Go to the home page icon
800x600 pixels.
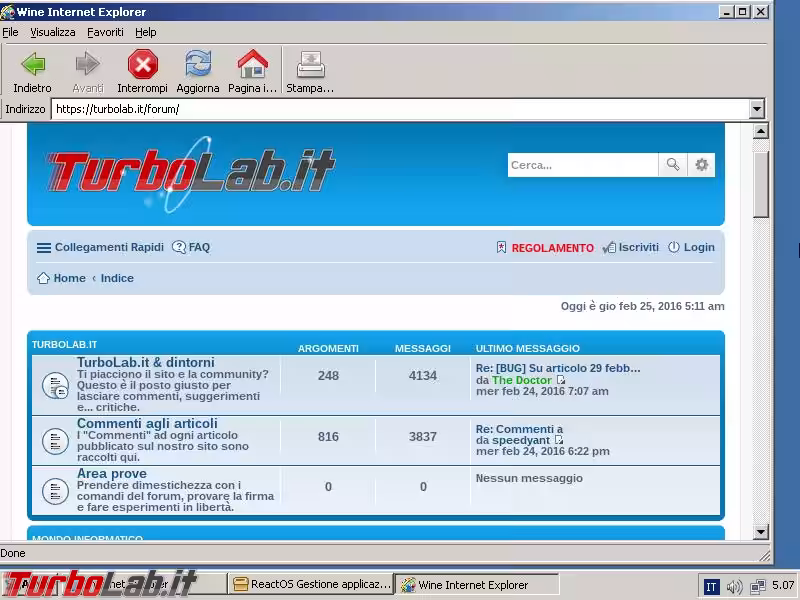click(x=252, y=66)
